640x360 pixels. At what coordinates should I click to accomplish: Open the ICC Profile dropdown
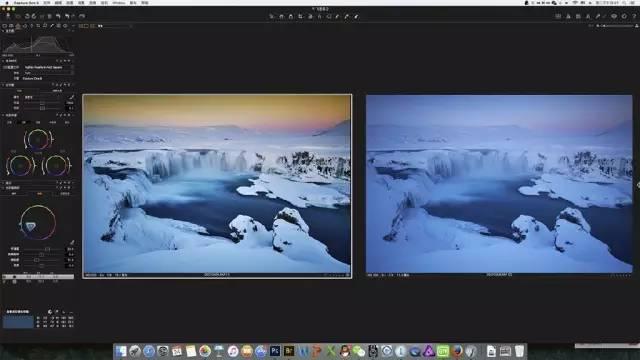coord(49,67)
